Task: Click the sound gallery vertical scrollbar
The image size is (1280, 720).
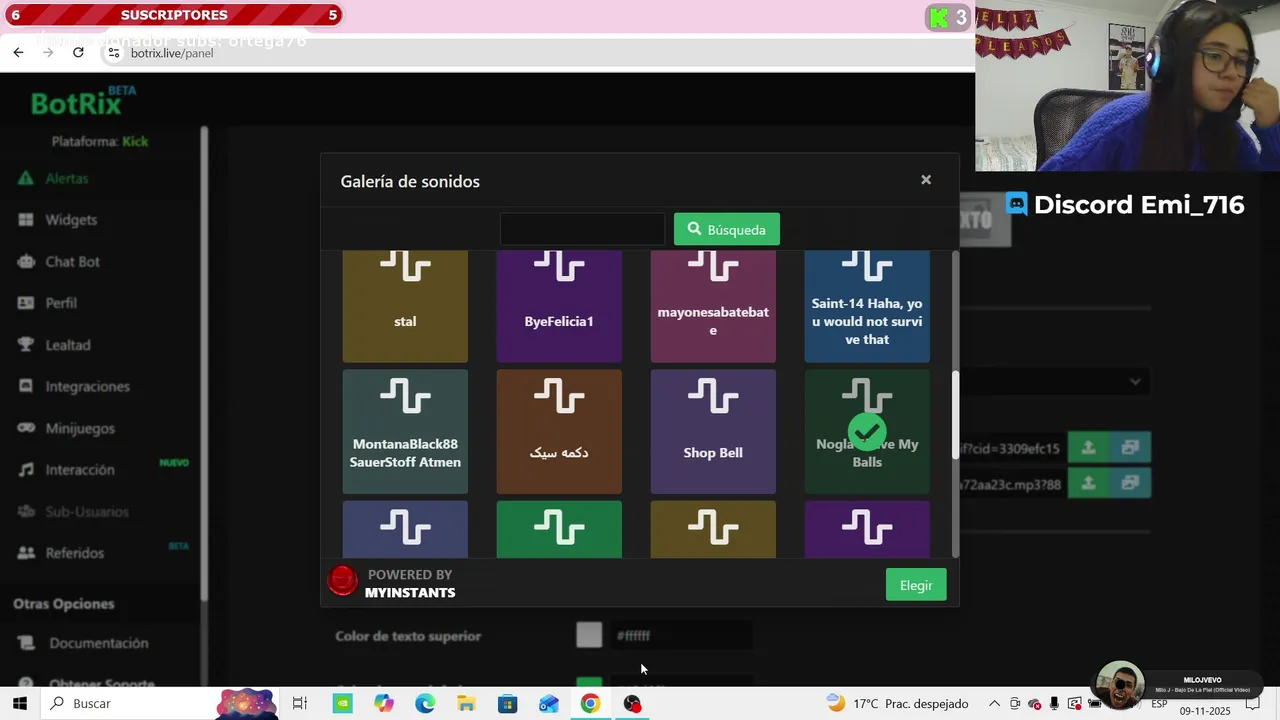Action: (x=955, y=414)
